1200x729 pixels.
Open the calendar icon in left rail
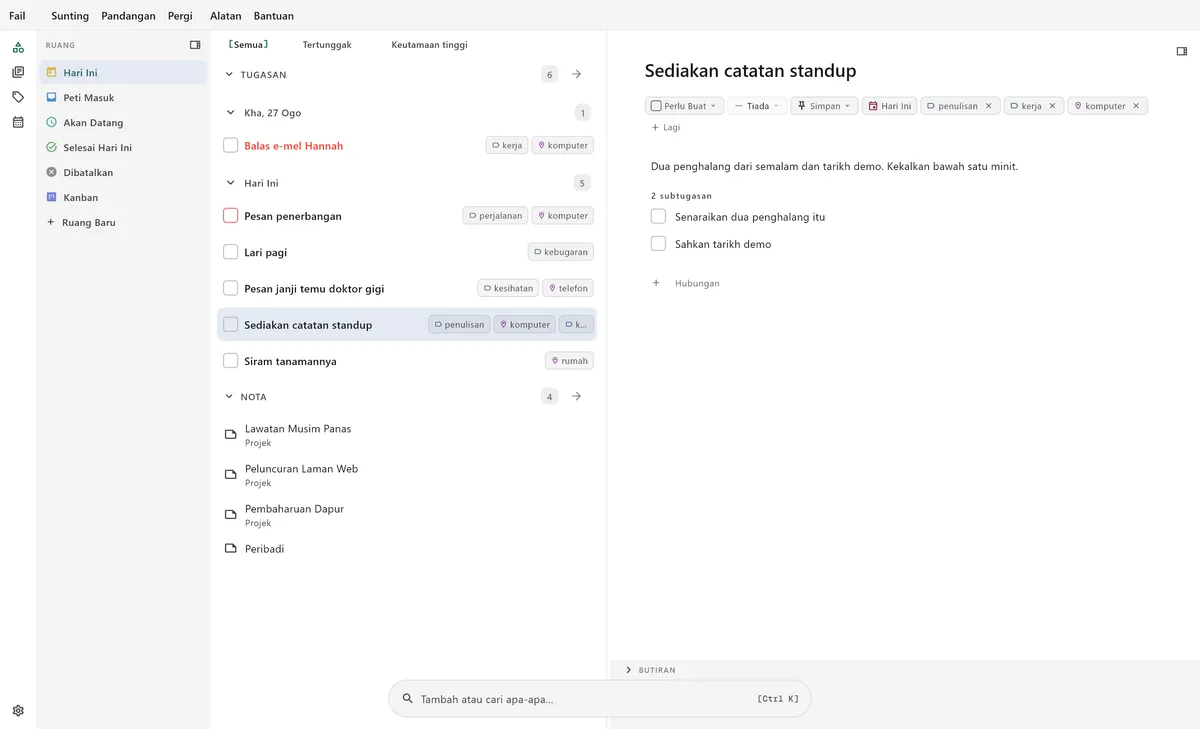tap(18, 122)
